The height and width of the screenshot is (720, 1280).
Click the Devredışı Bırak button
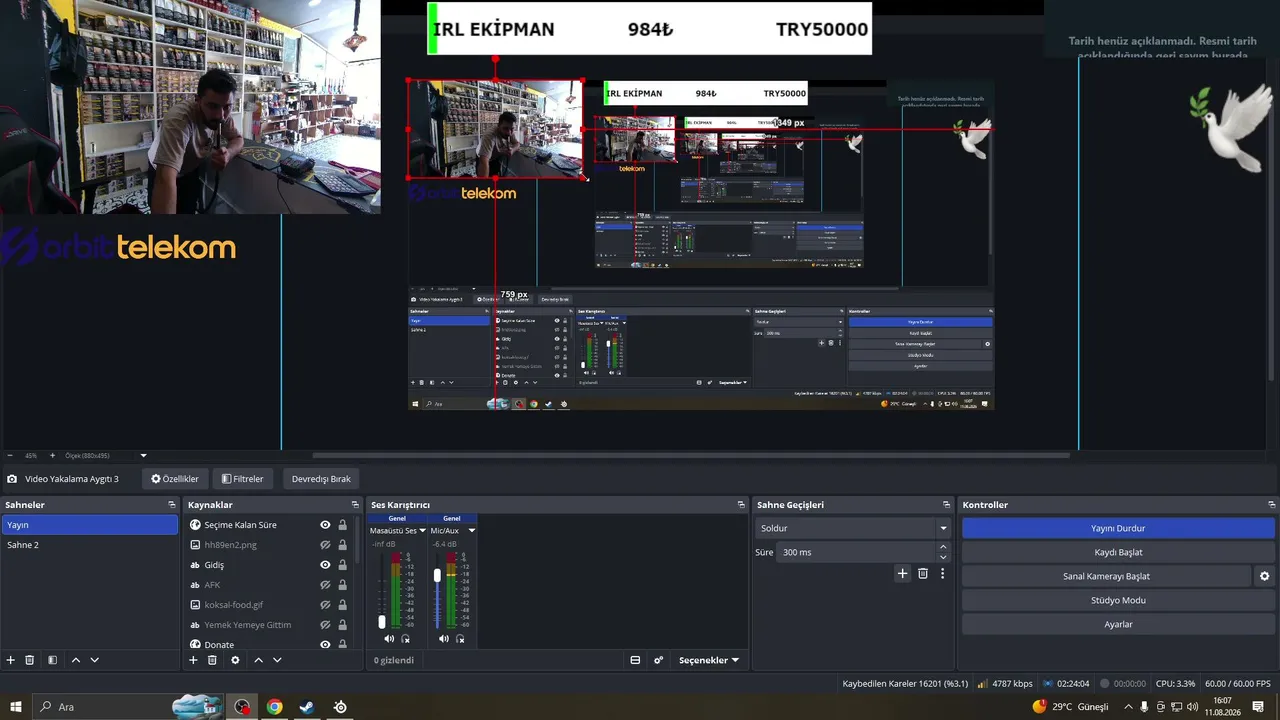321,479
